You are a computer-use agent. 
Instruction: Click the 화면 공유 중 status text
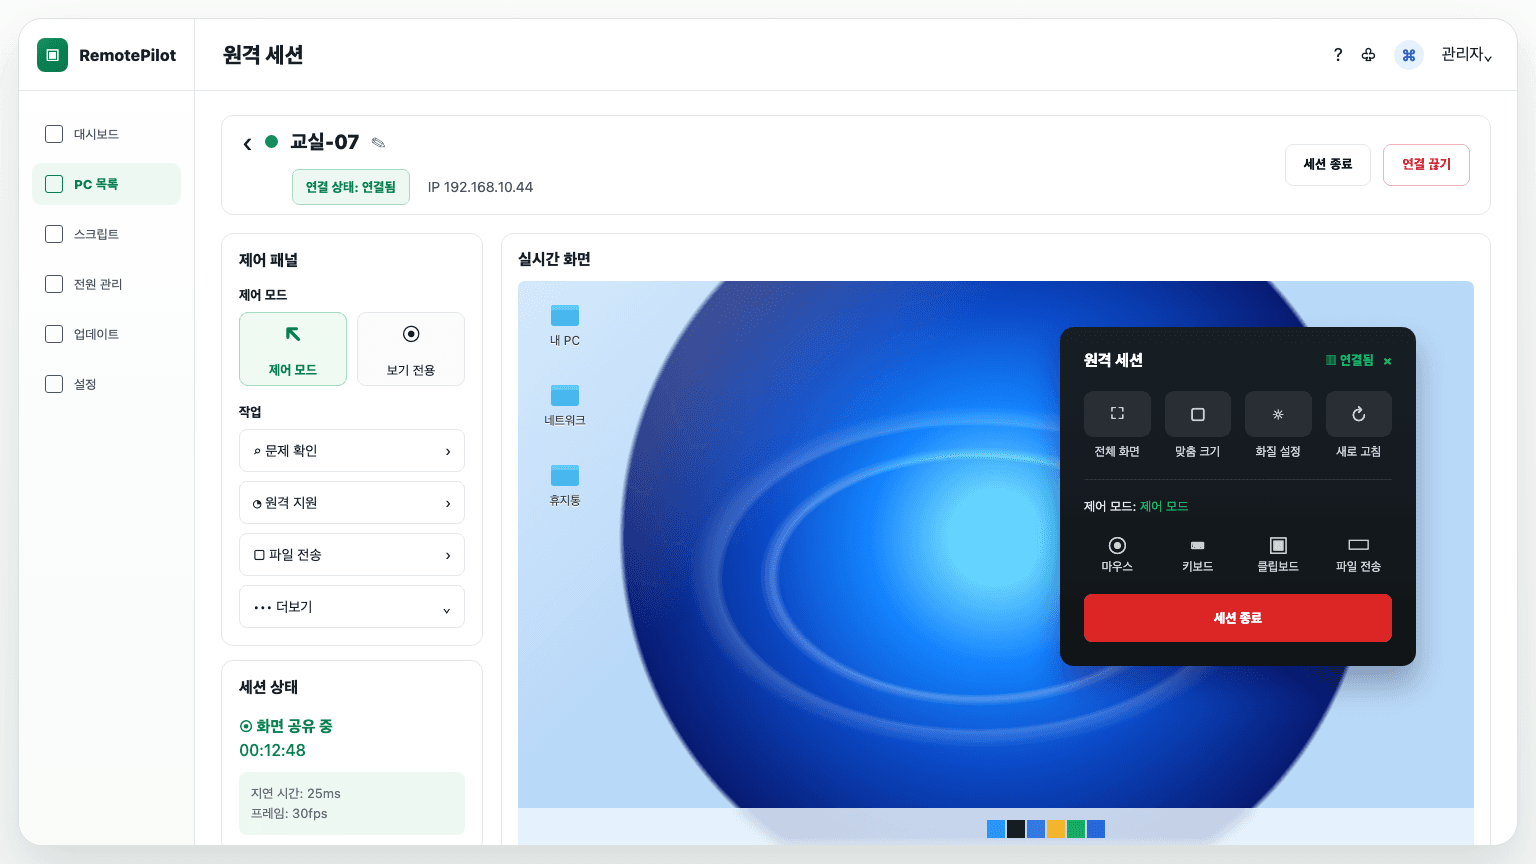click(286, 726)
